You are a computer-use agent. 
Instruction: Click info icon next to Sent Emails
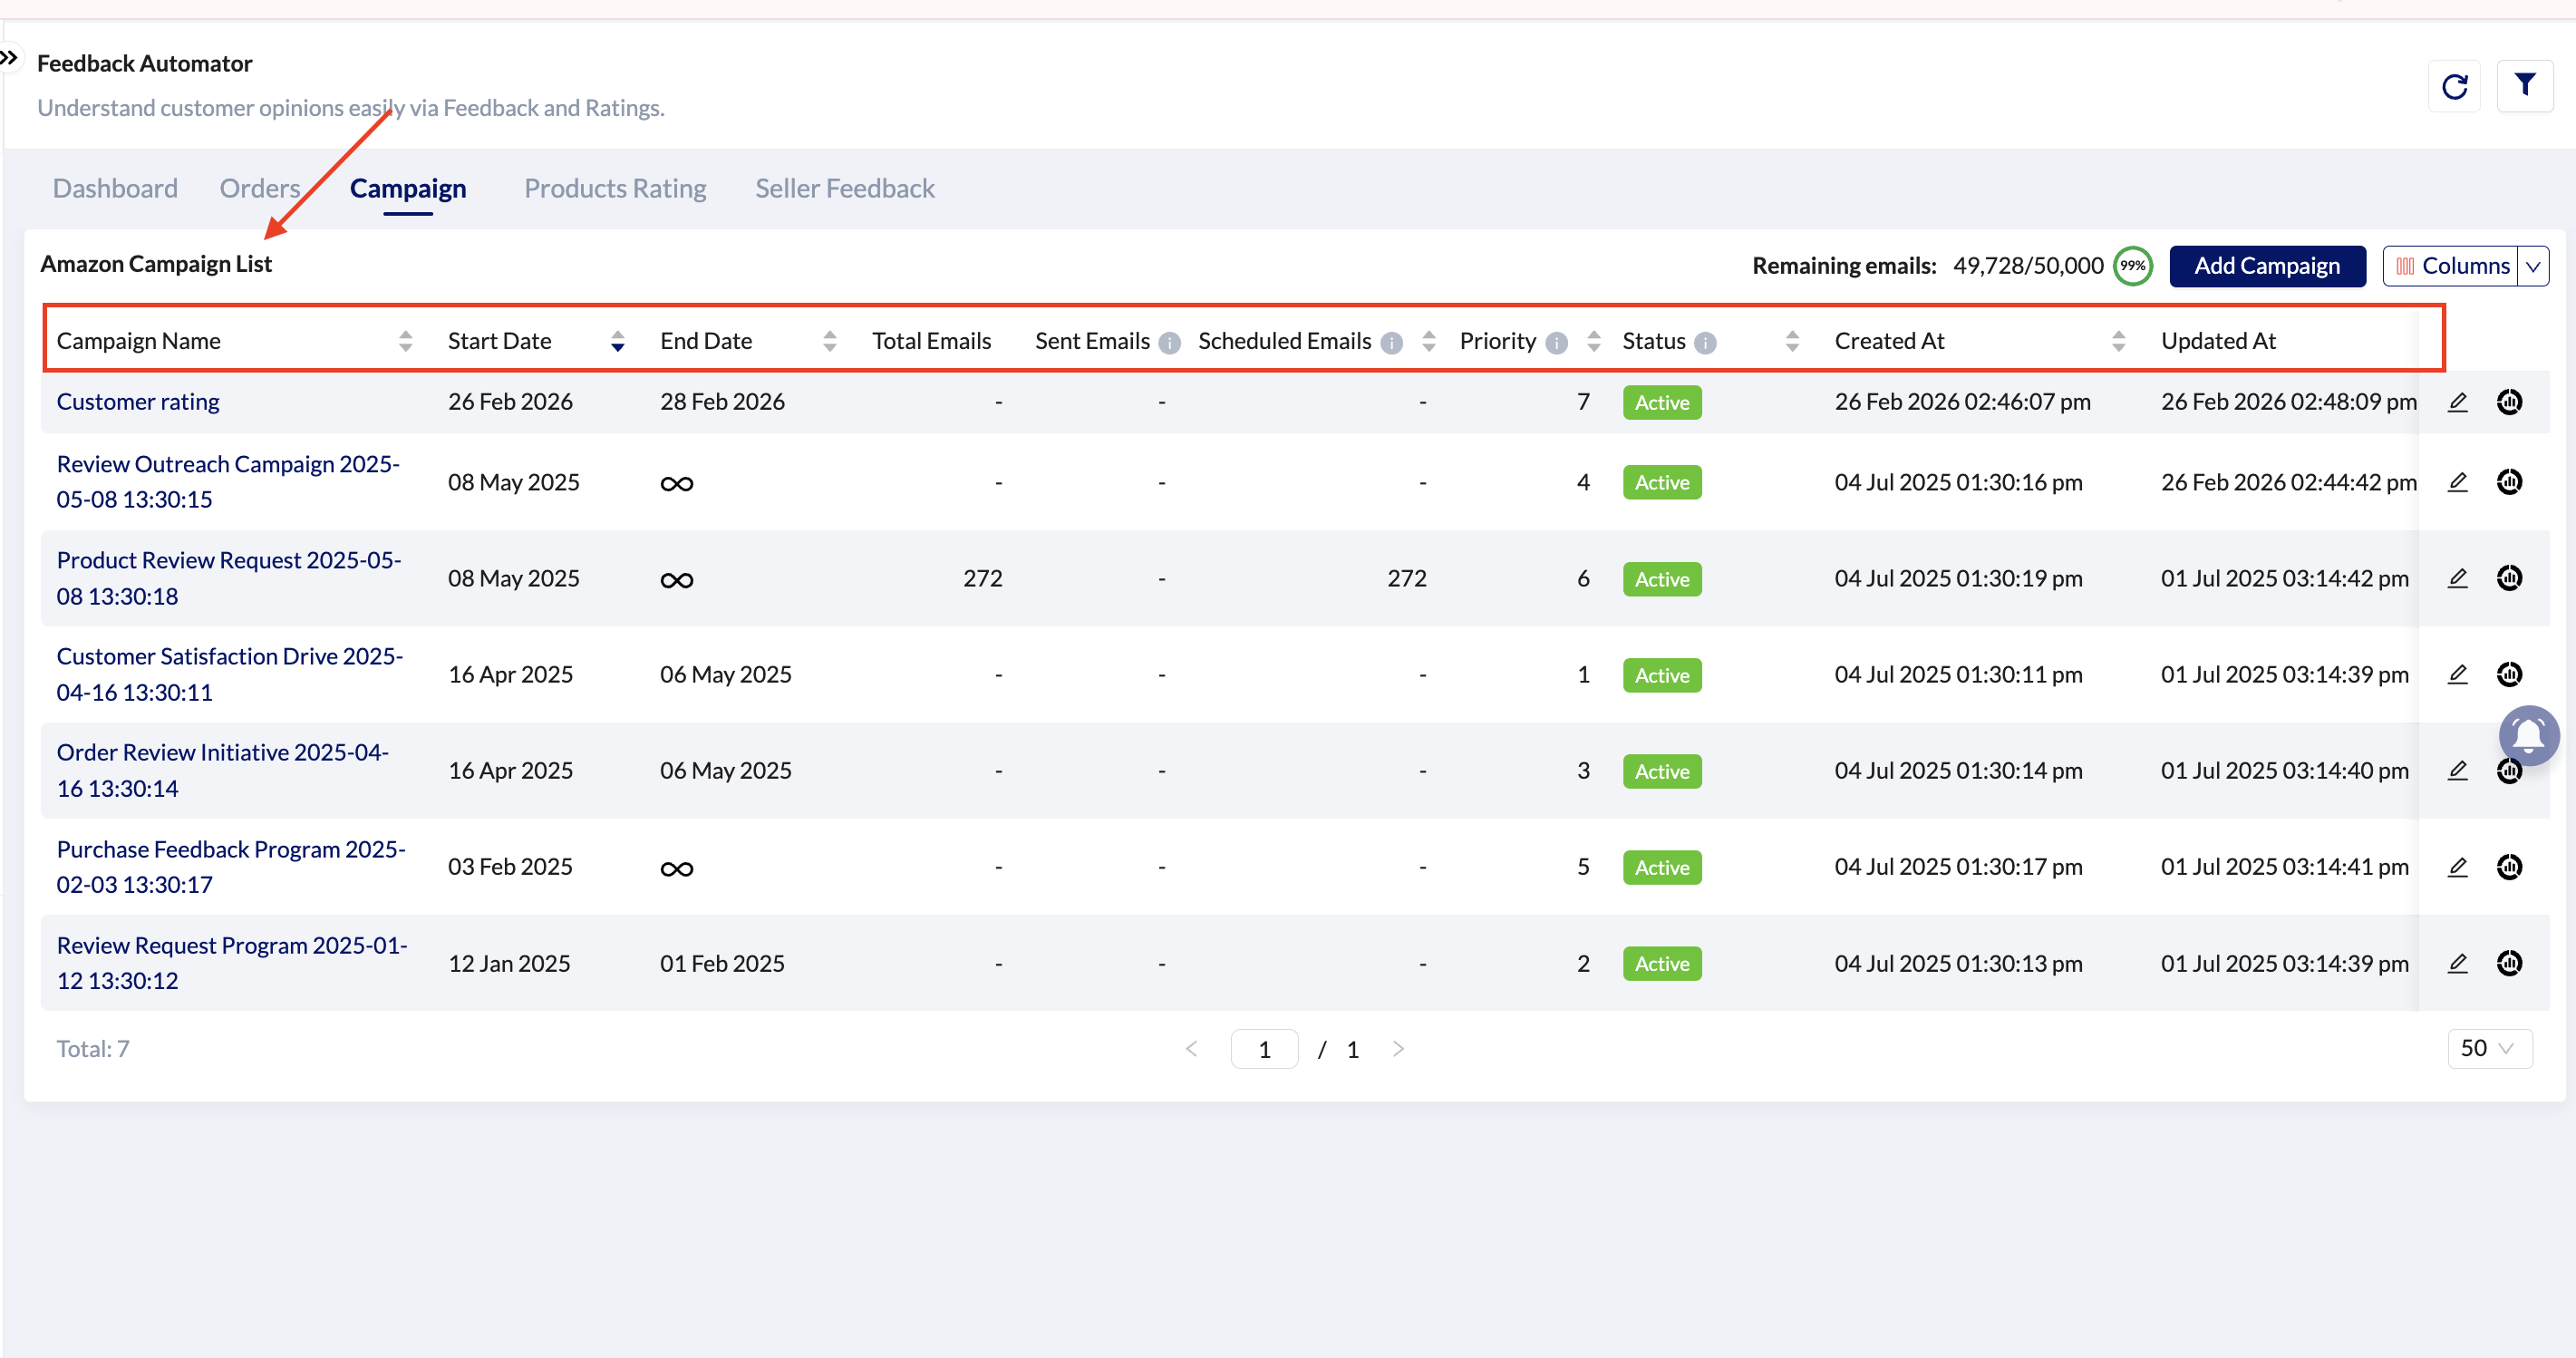[1169, 343]
